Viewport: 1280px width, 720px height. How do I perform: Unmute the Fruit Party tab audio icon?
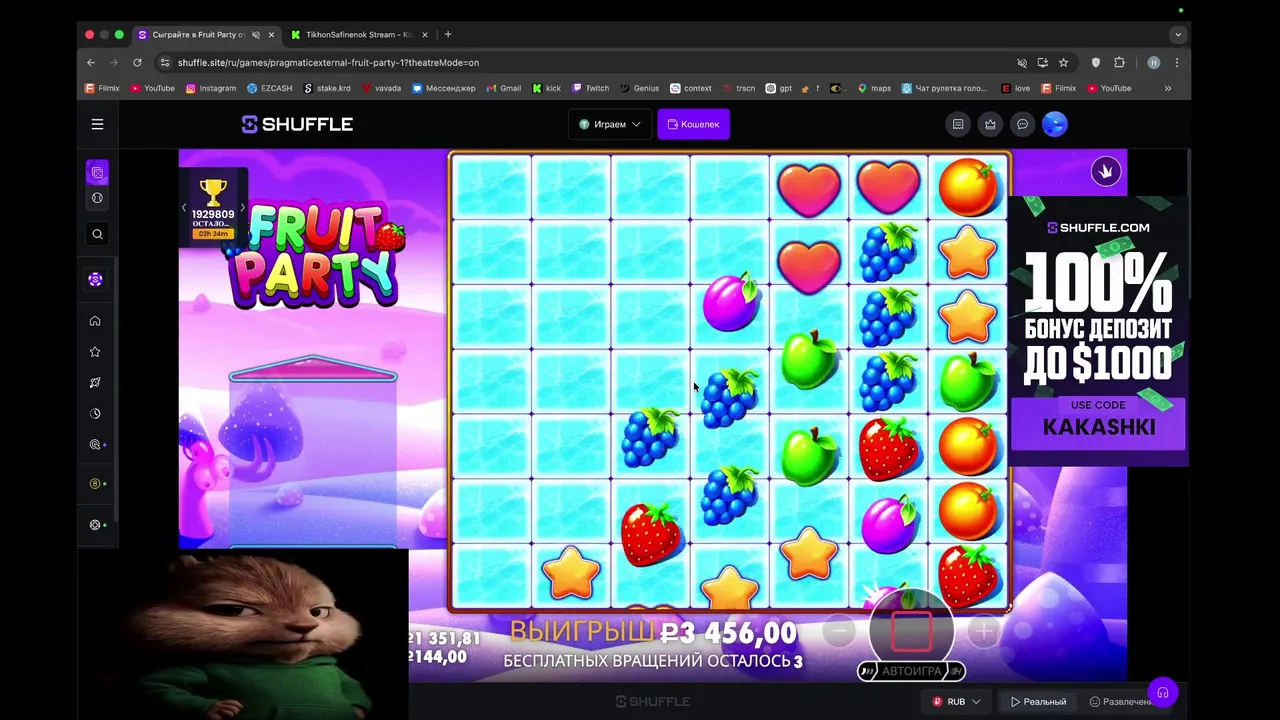tap(256, 34)
